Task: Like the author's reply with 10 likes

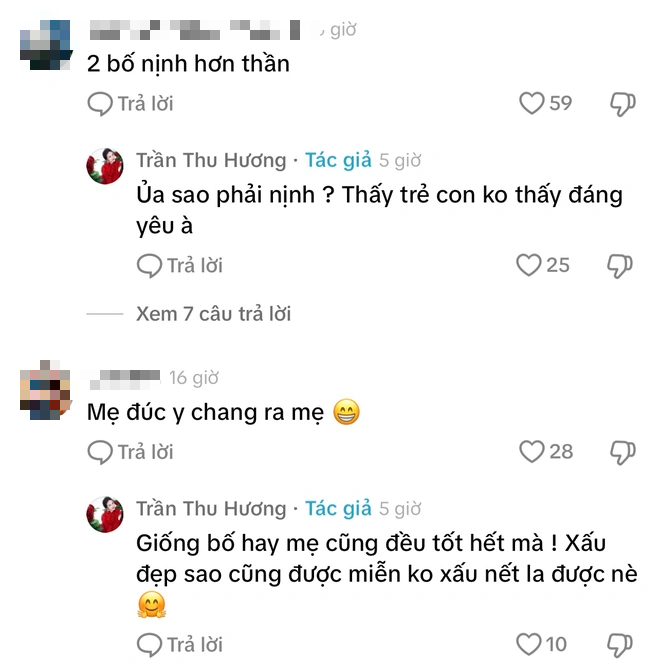Action: (528, 643)
